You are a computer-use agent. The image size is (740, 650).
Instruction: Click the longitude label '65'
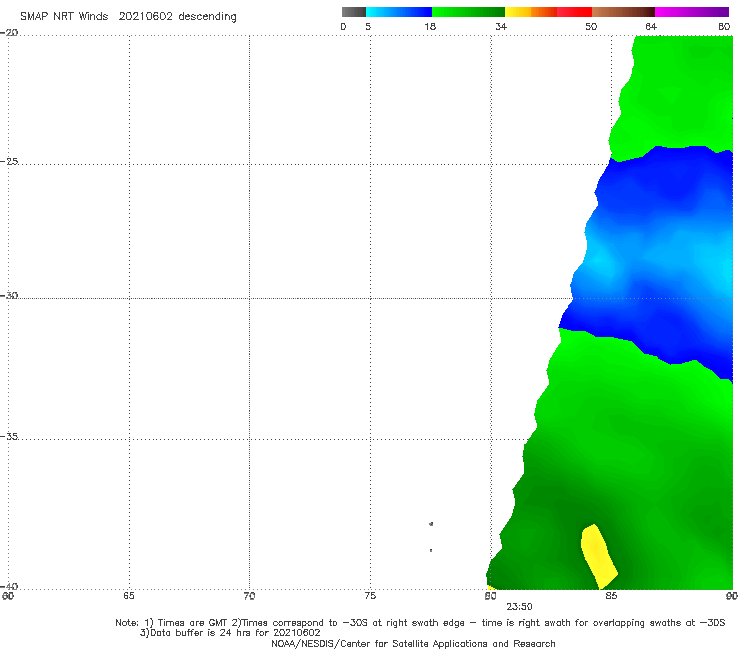129,596
